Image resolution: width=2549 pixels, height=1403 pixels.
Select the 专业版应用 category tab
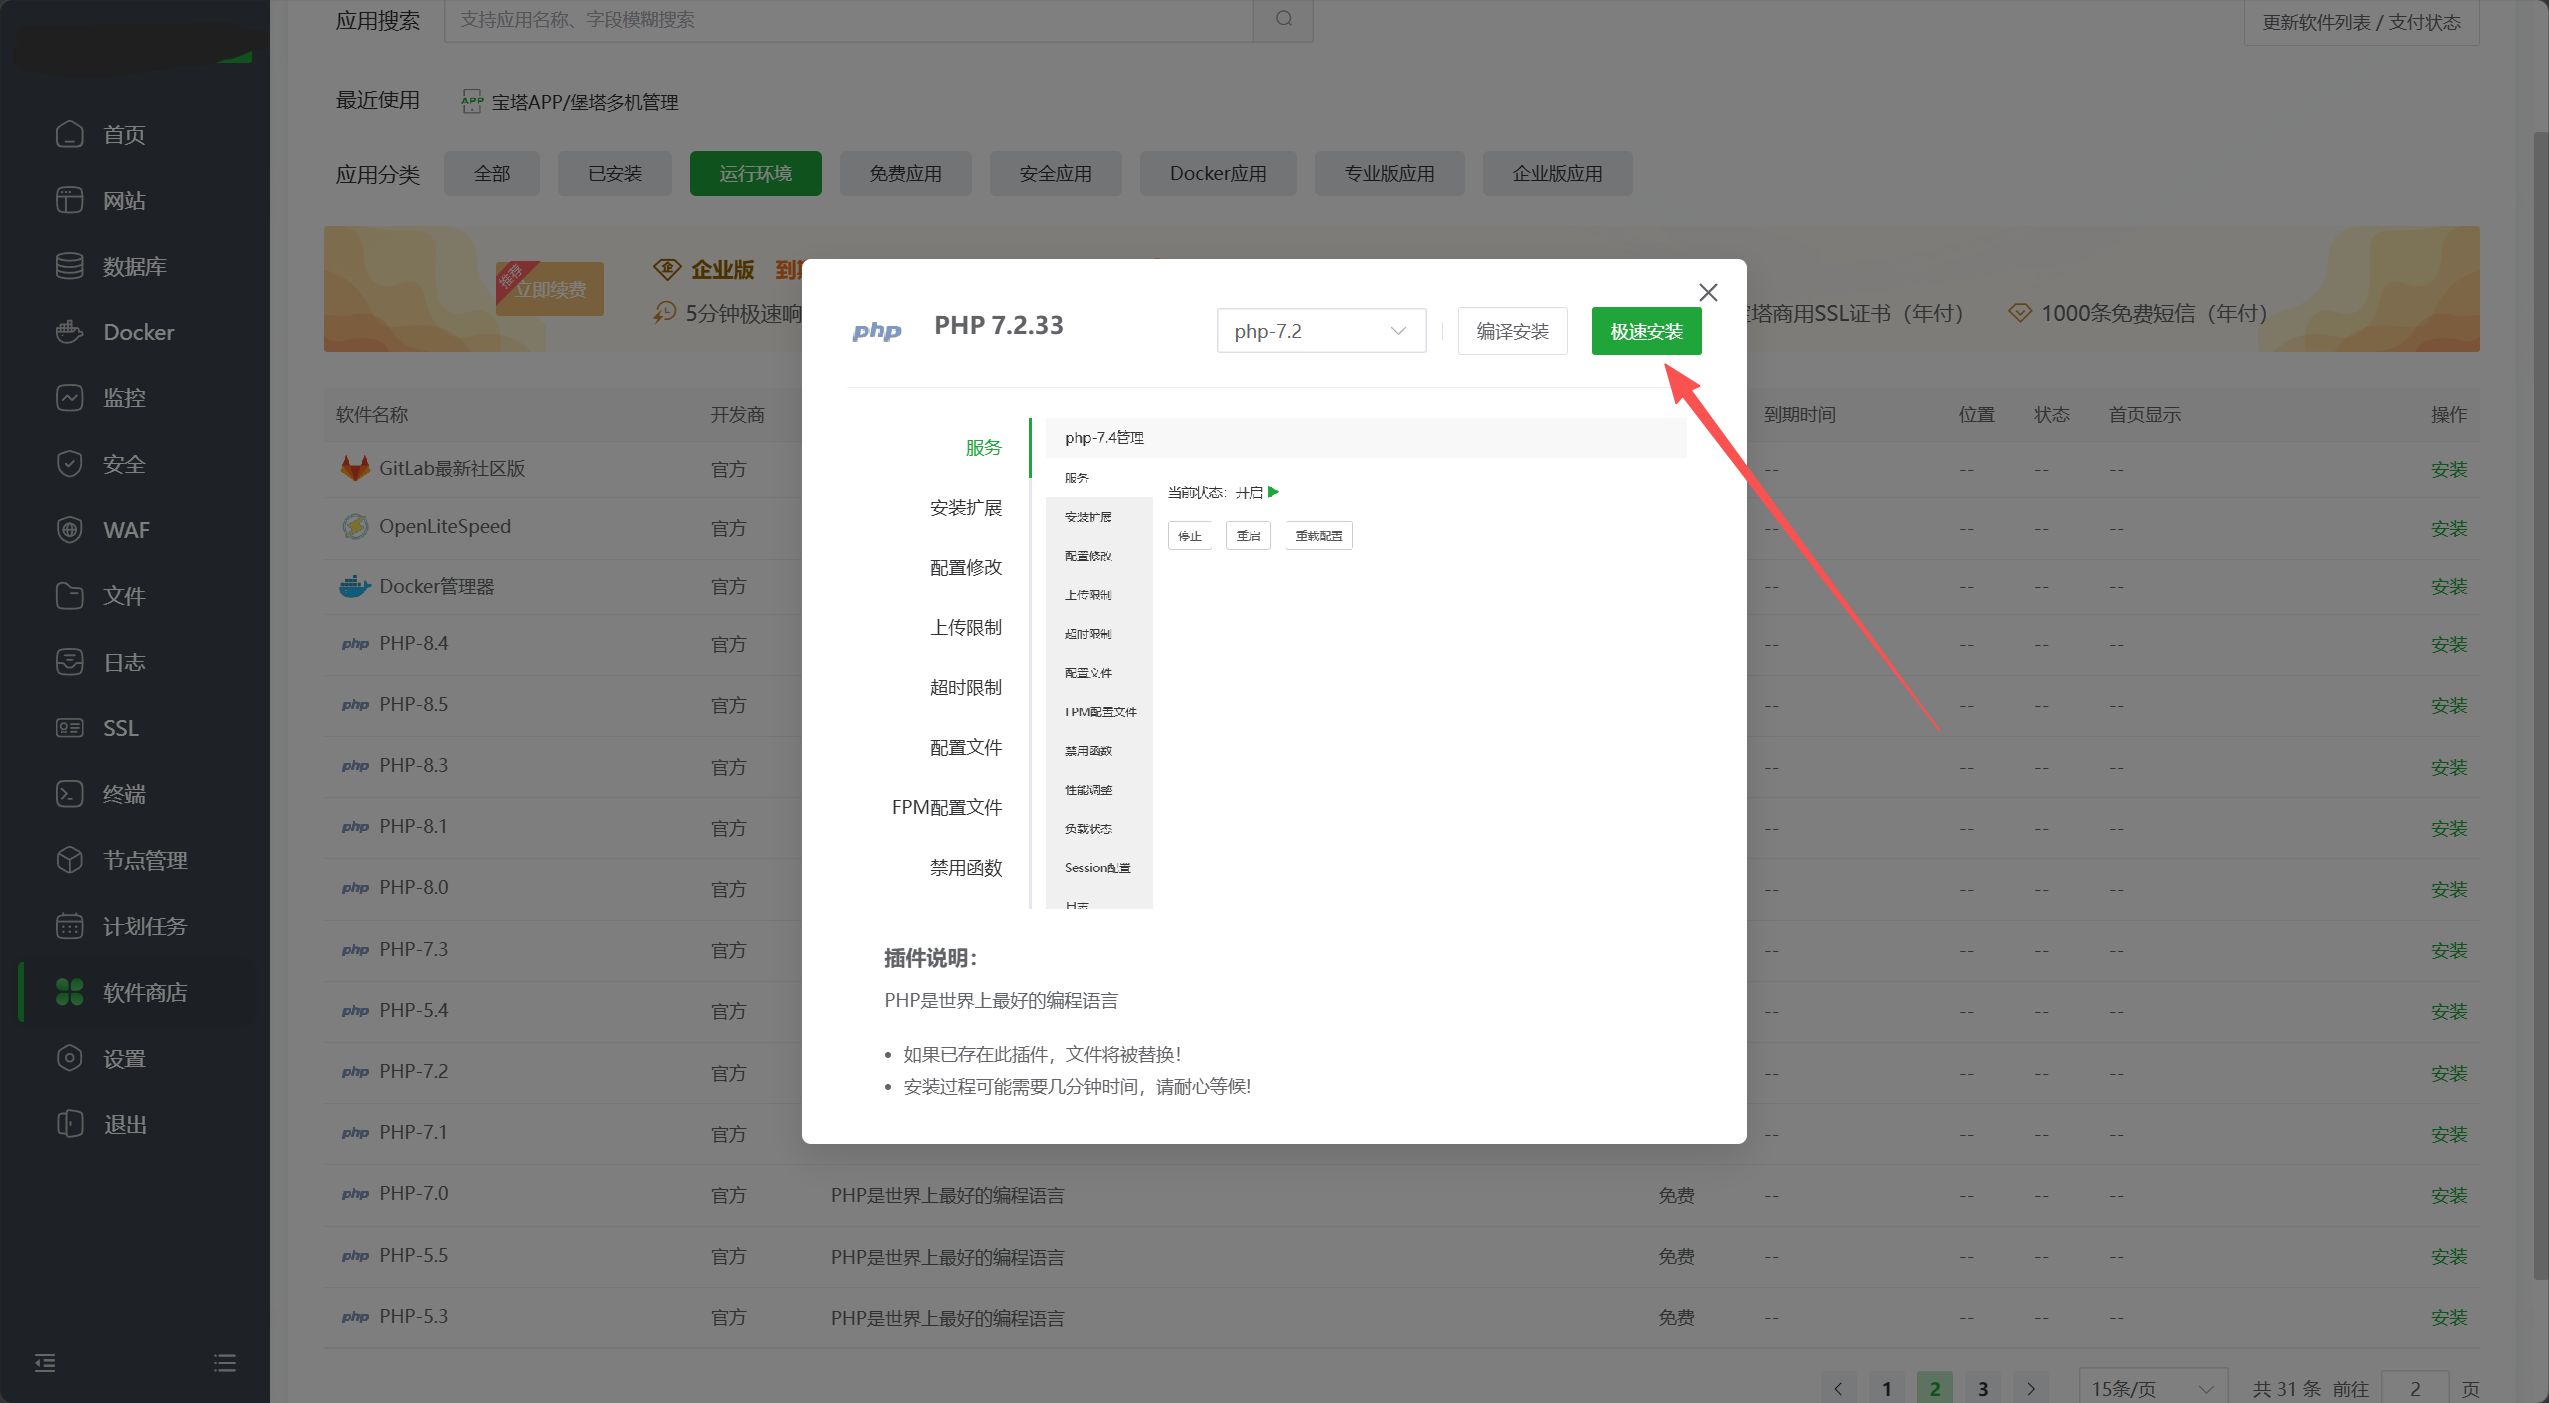coord(1390,173)
